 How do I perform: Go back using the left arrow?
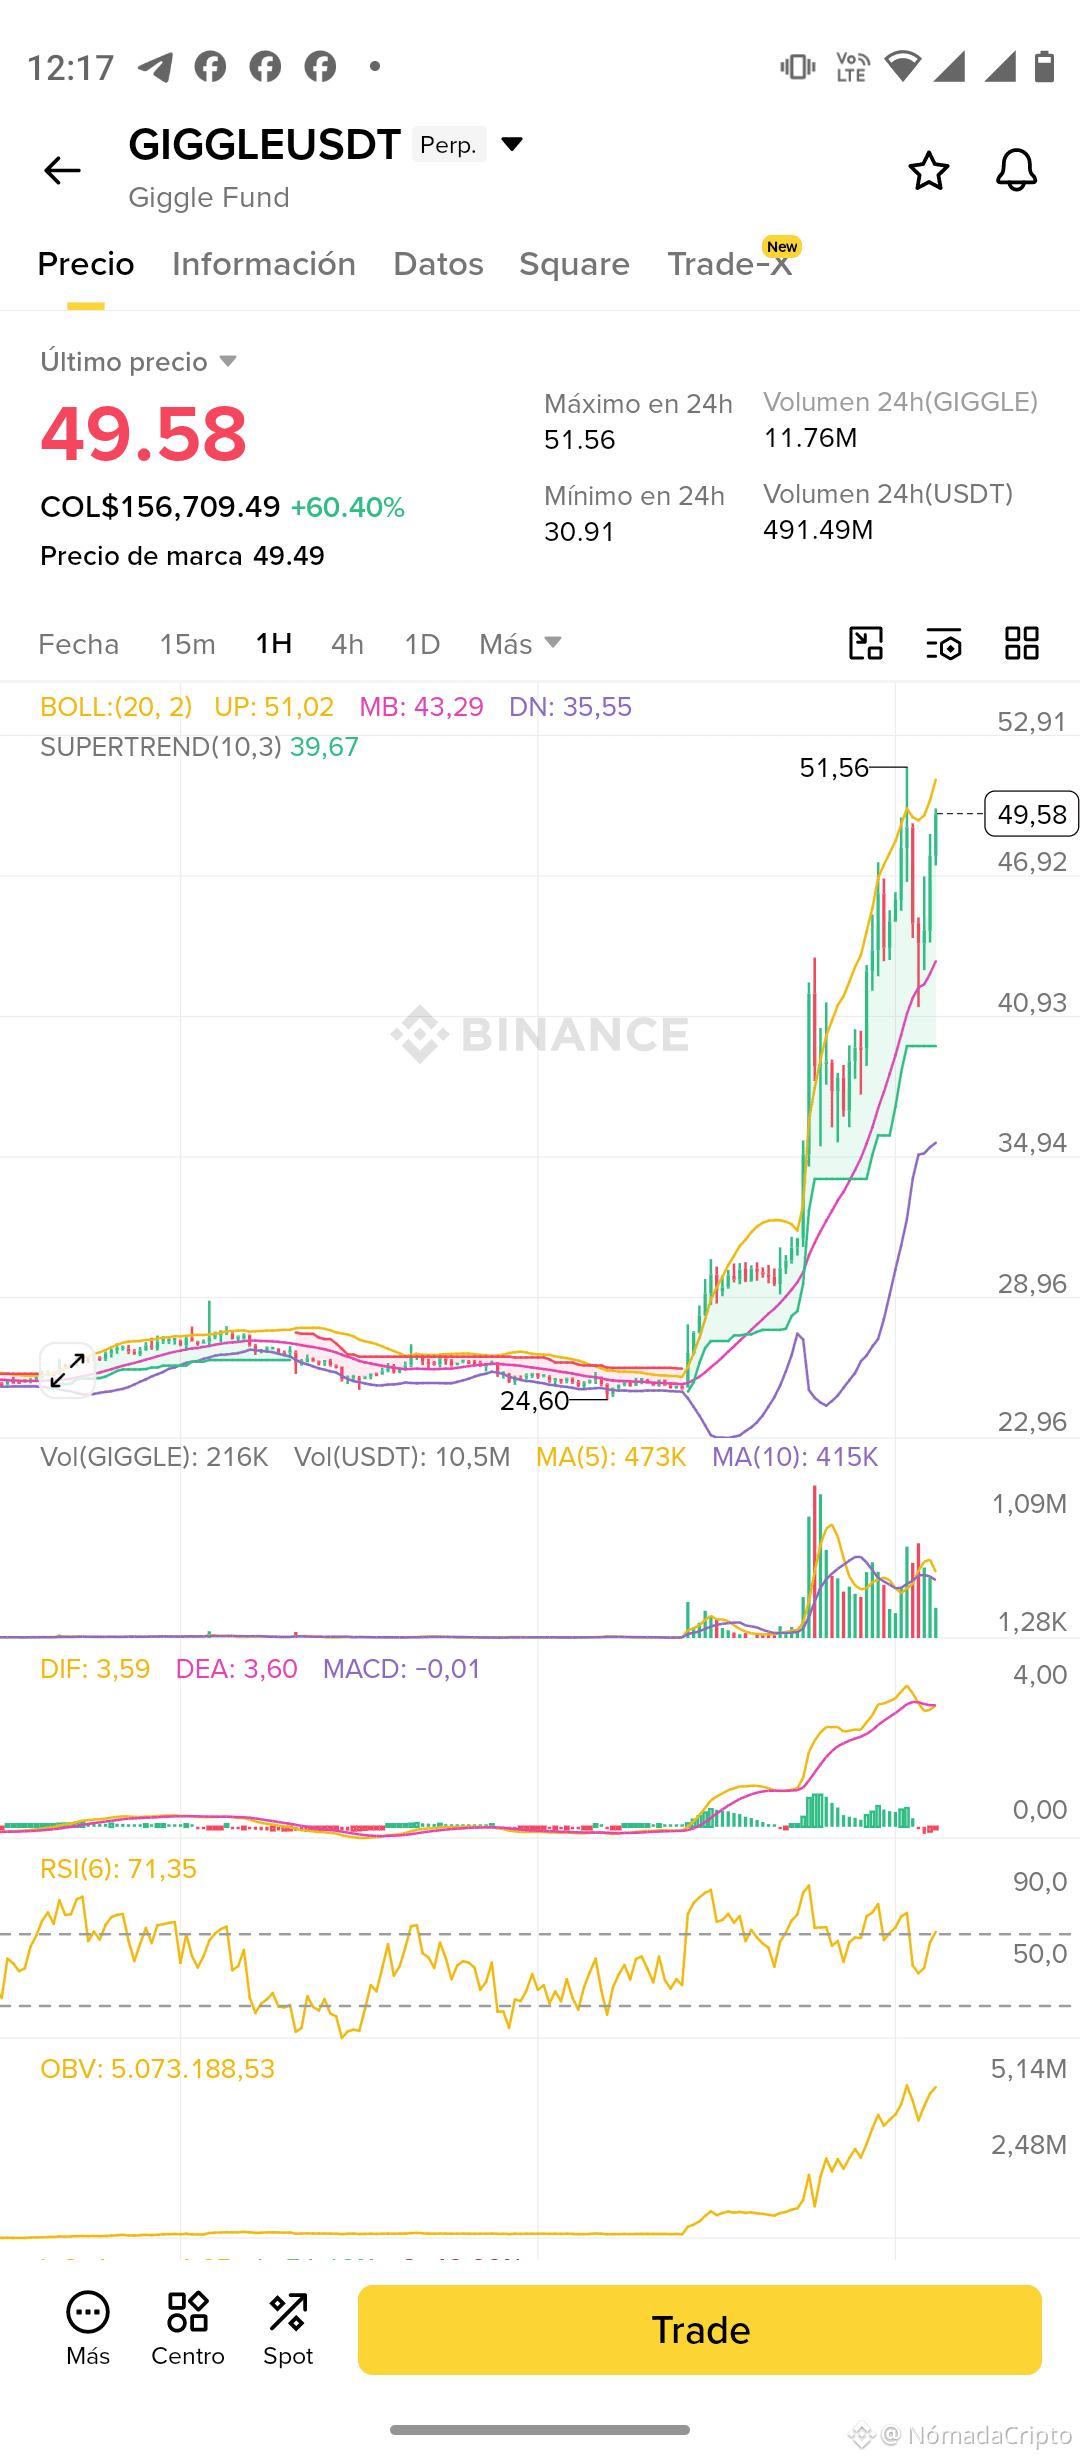click(62, 171)
